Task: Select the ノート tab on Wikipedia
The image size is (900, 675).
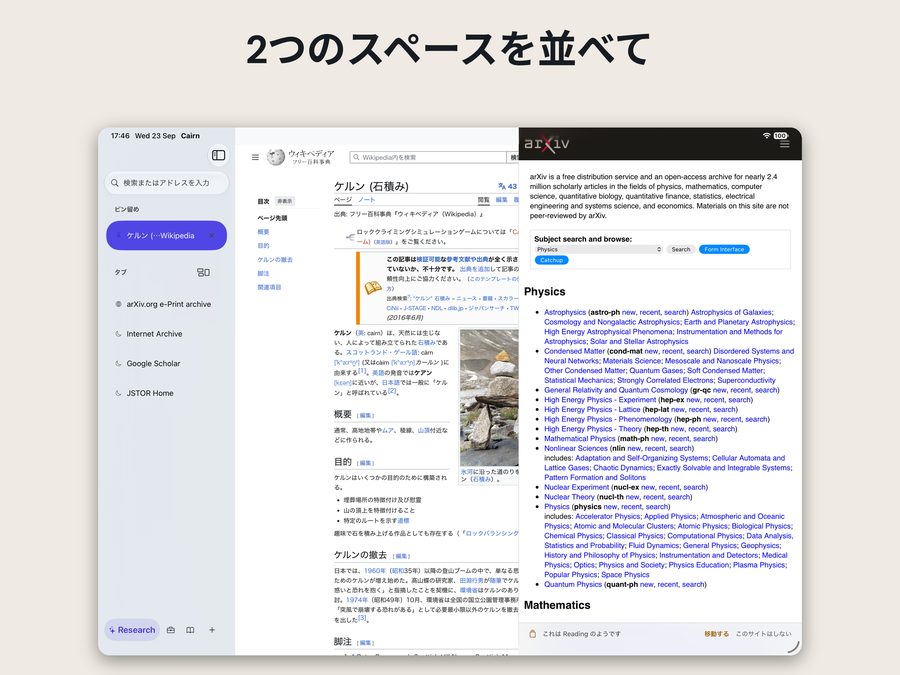Action: (x=366, y=200)
